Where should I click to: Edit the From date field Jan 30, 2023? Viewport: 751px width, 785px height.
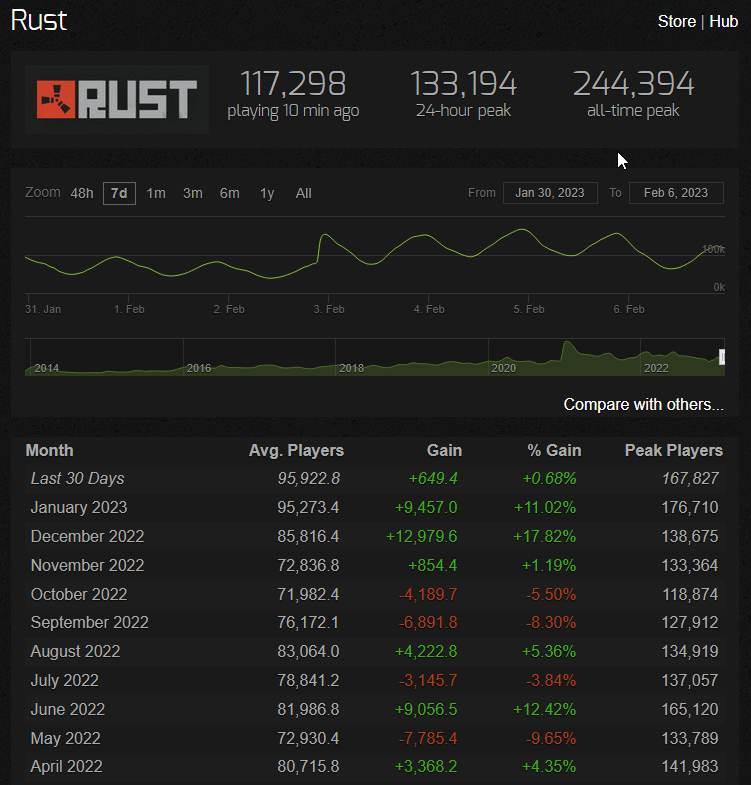pyautogui.click(x=550, y=193)
